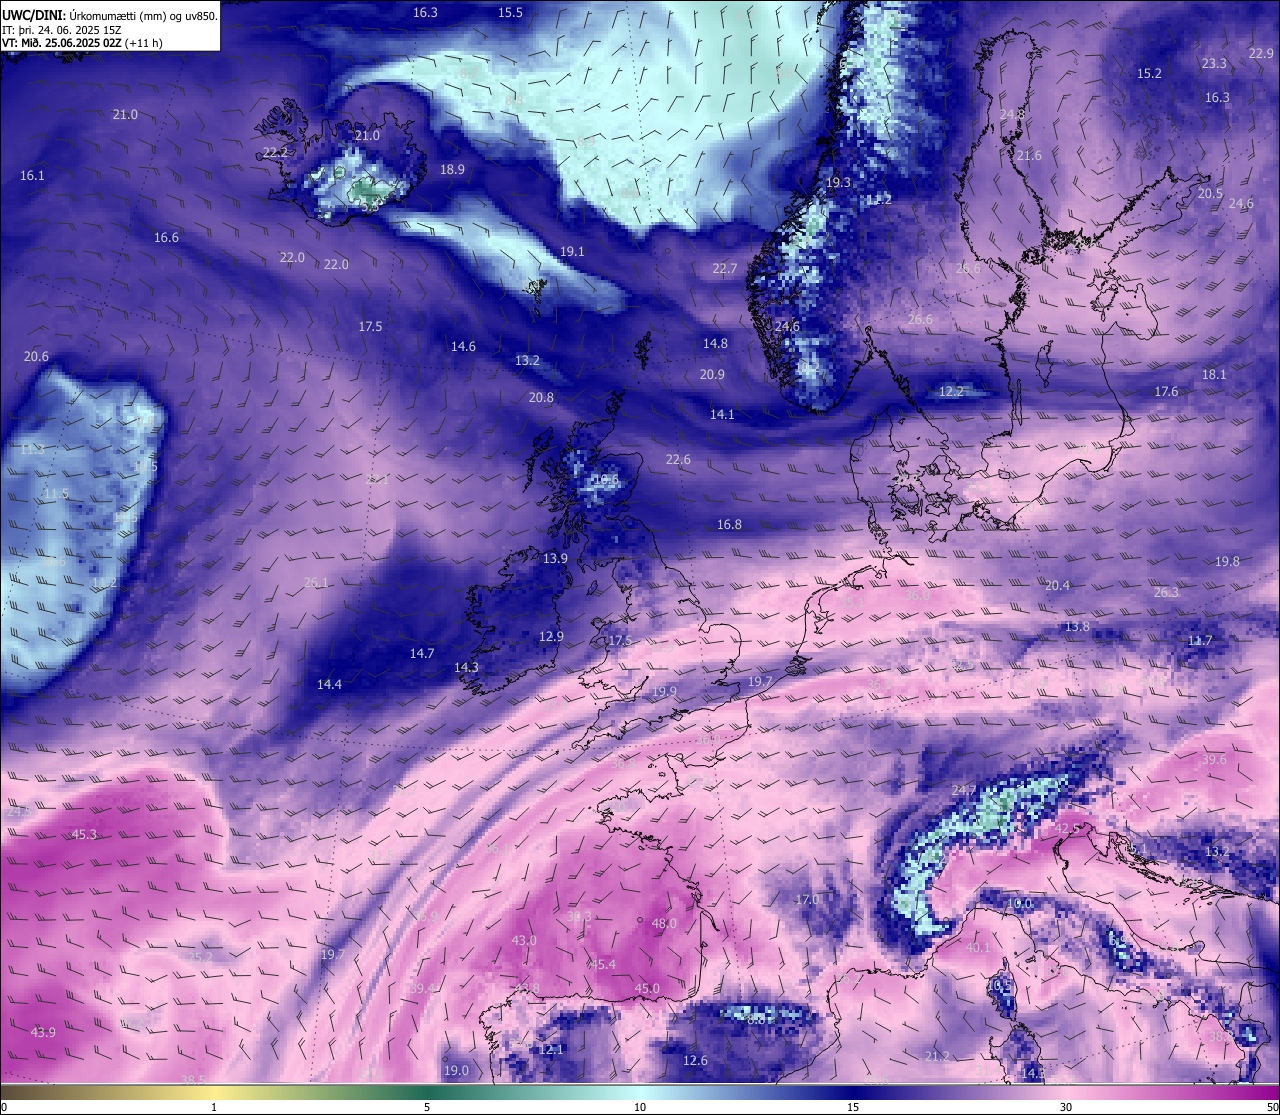Click the 23.3 value label
The width and height of the screenshot is (1280, 1115).
[1214, 63]
